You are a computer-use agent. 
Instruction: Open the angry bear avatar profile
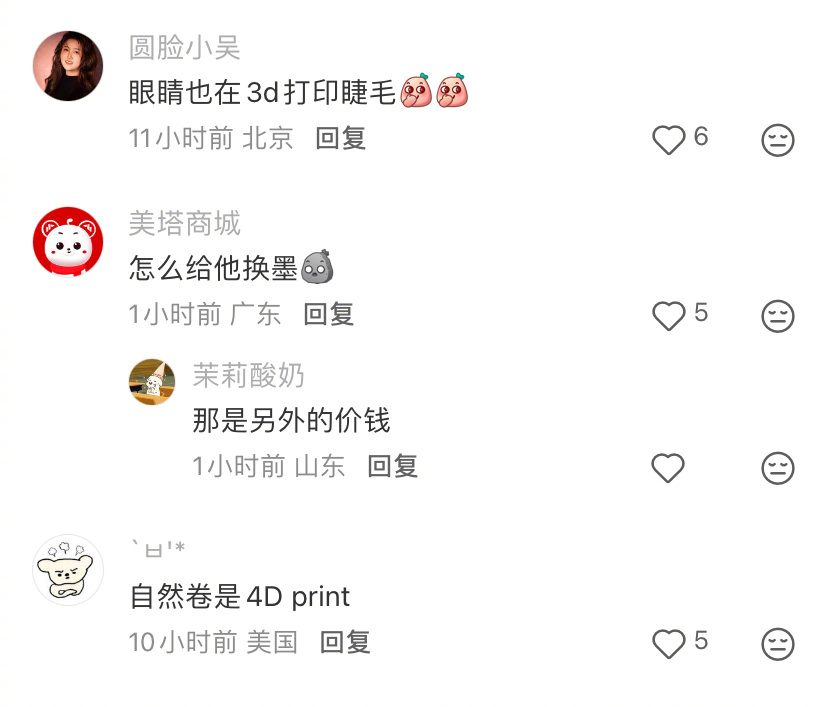pyautogui.click(x=68, y=570)
